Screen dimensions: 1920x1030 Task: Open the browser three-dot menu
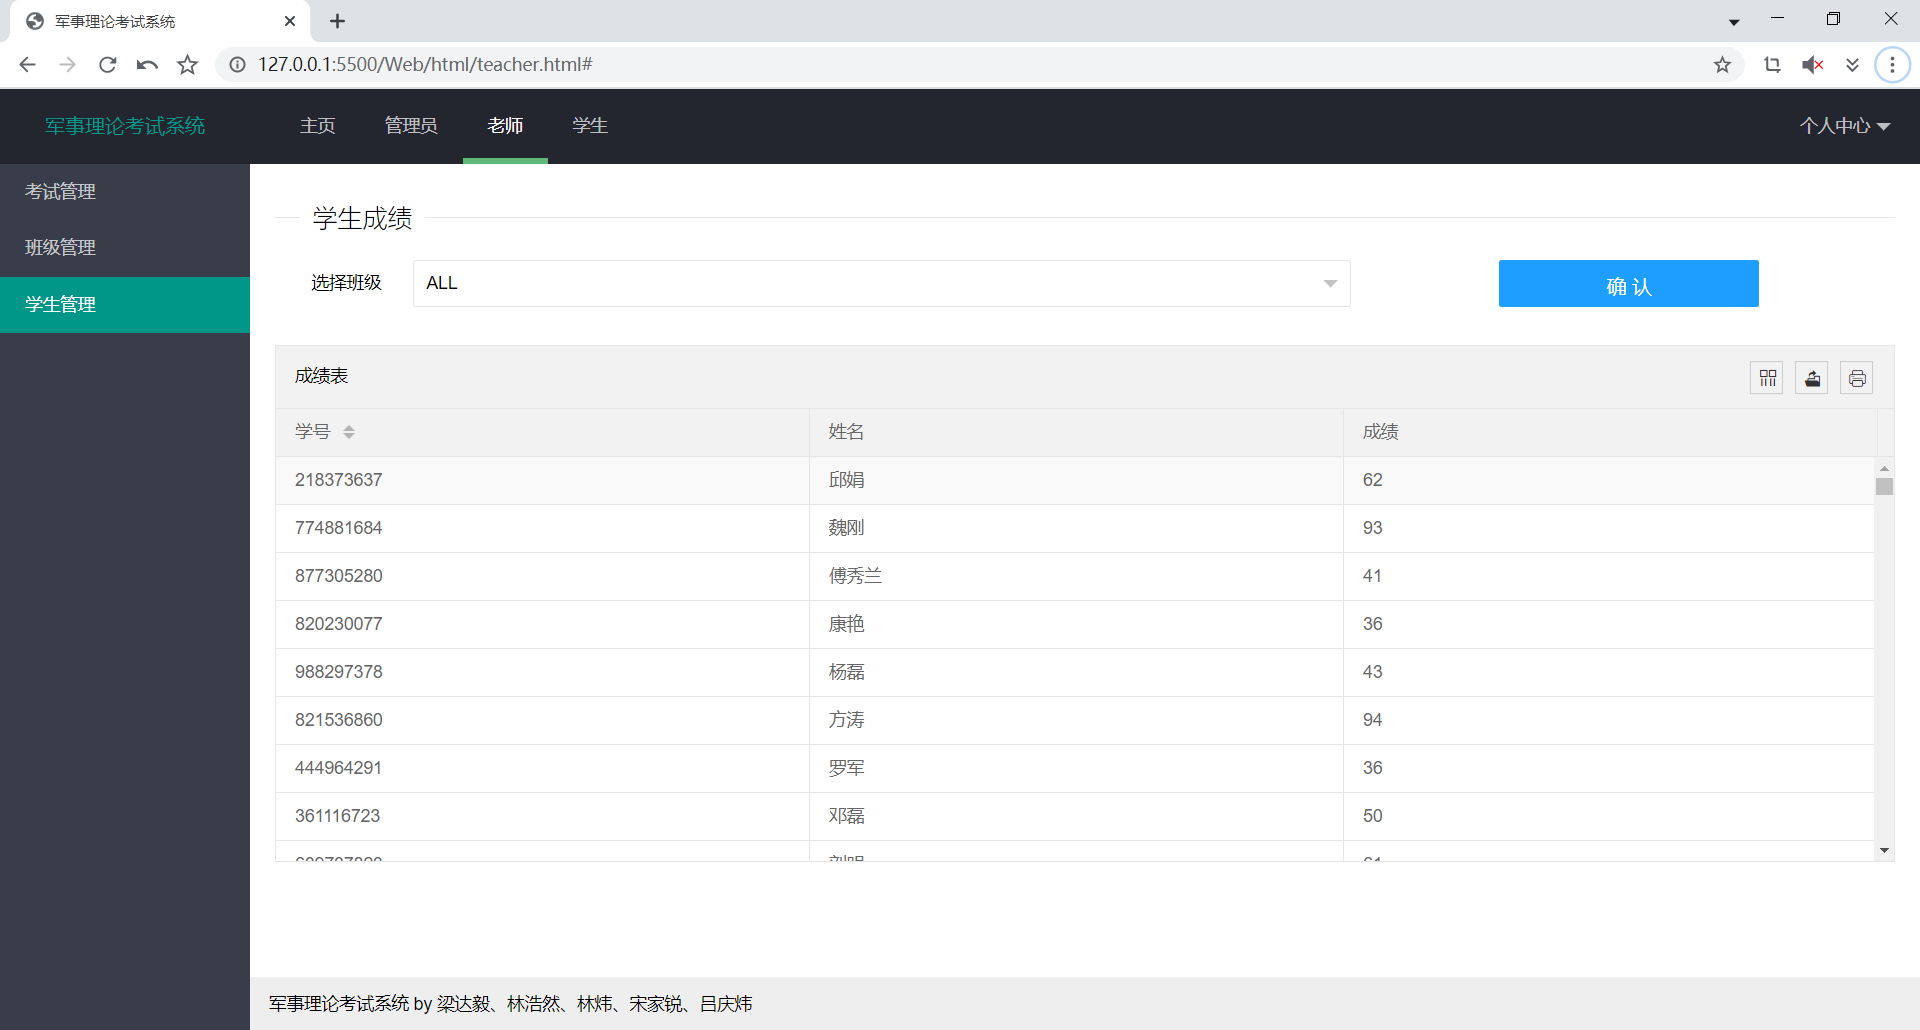pyautogui.click(x=1892, y=65)
